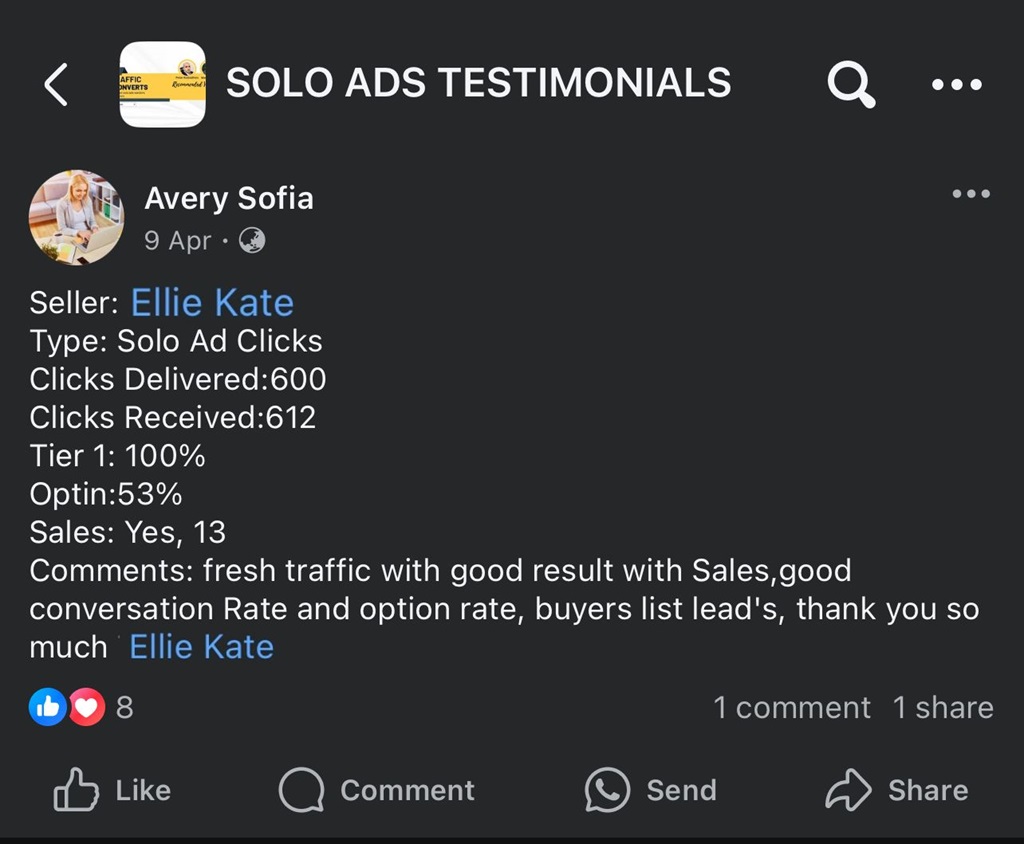
Task: Open the group search magnifier icon
Action: click(x=851, y=85)
